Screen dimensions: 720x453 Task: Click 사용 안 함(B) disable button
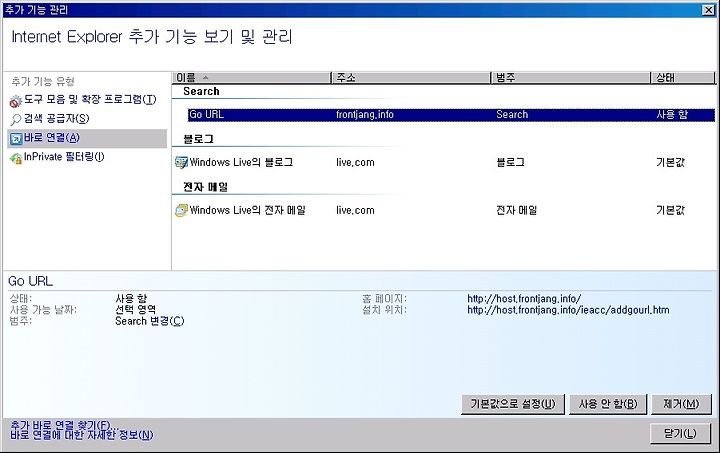pyautogui.click(x=608, y=404)
